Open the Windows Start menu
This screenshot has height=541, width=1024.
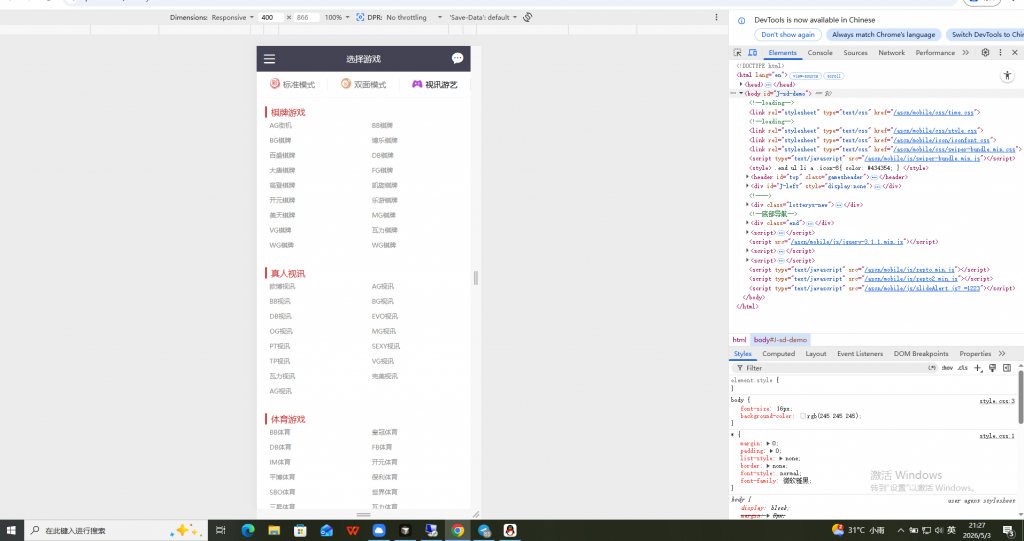[x=12, y=531]
